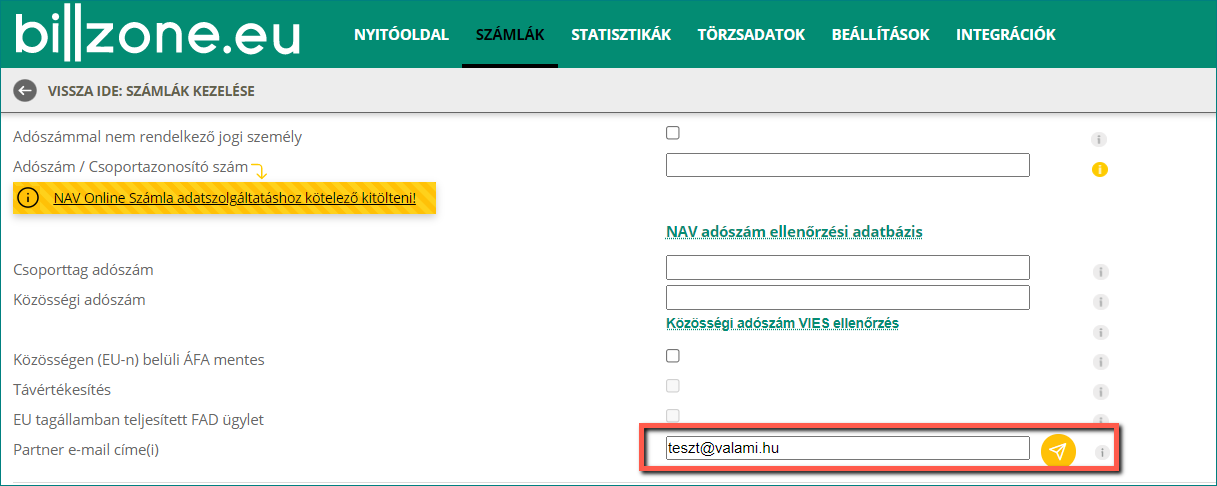Select the SZÁMLÁK menu item

(x=510, y=35)
